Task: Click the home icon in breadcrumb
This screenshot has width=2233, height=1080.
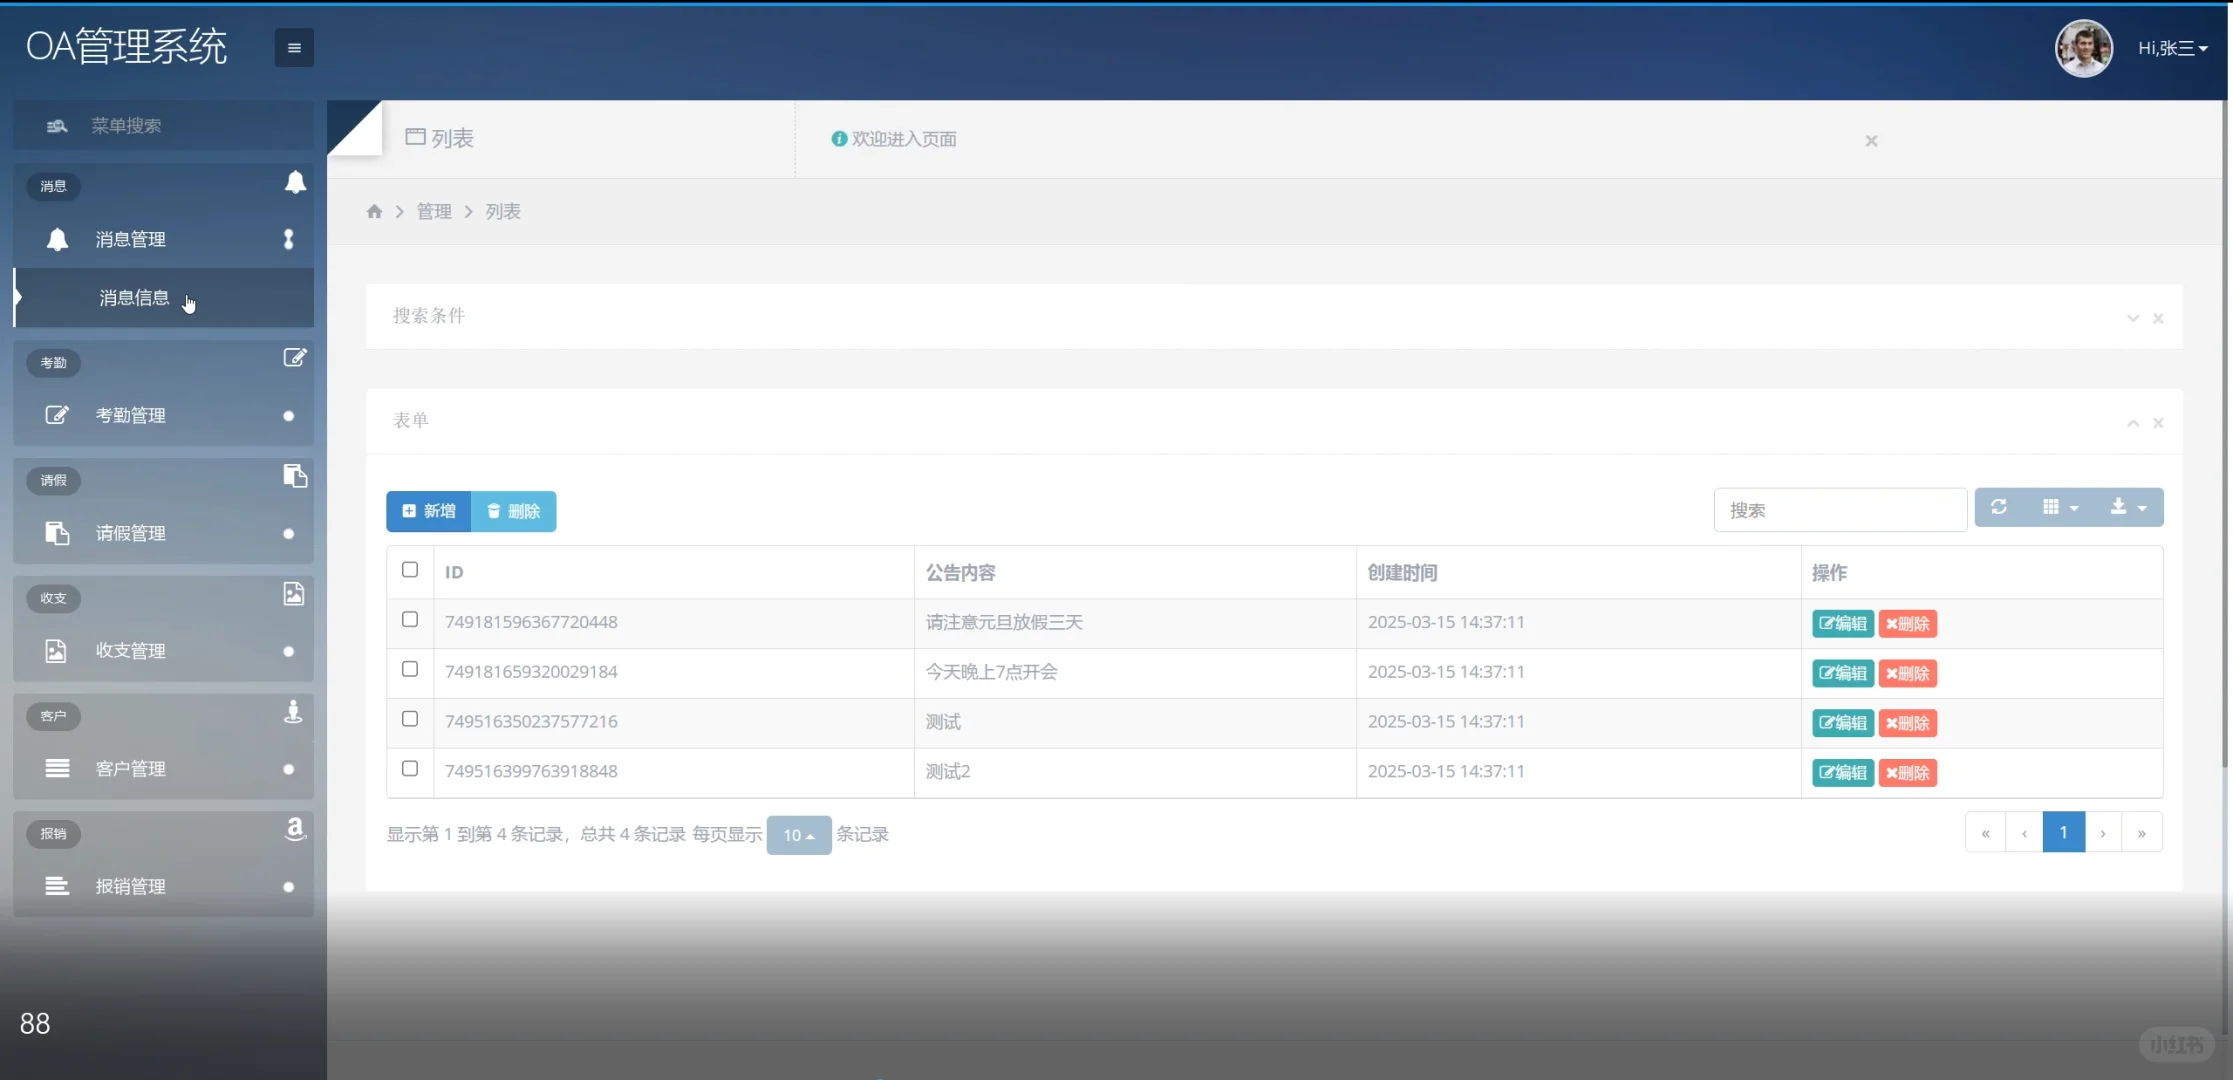Action: click(374, 211)
